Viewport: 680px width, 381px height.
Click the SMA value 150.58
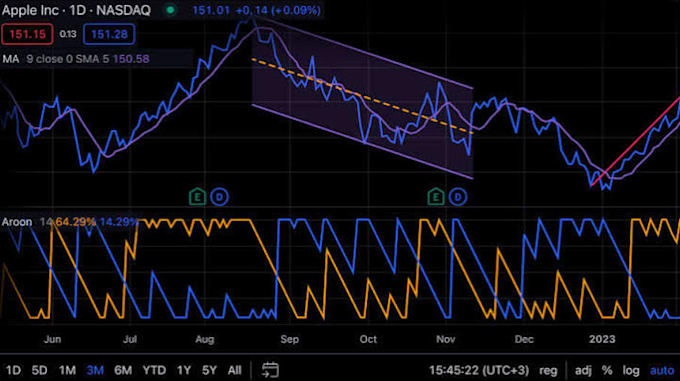(x=131, y=59)
